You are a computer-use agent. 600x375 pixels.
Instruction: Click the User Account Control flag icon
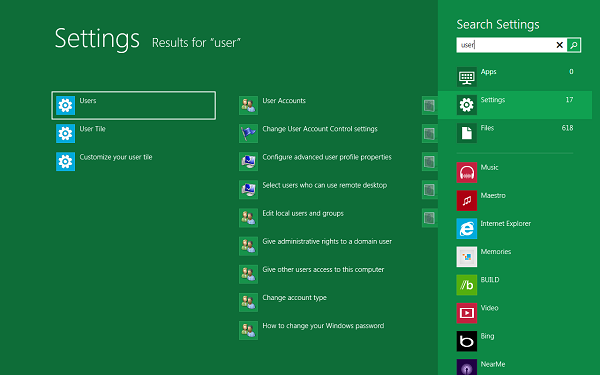pyautogui.click(x=248, y=133)
